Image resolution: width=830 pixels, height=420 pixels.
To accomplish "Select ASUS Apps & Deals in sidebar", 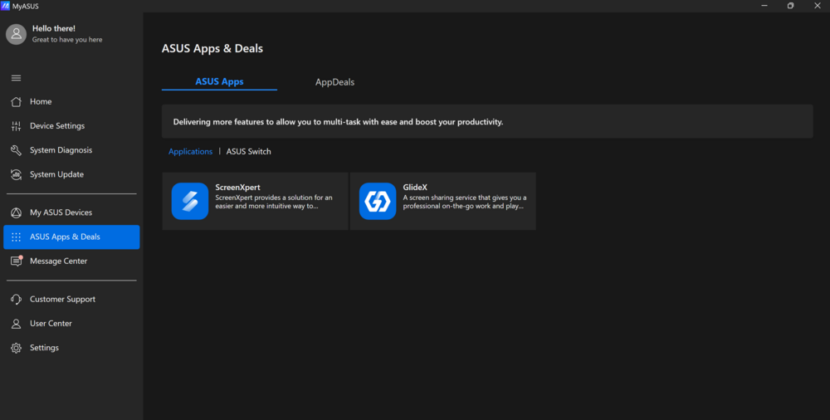I will coord(71,237).
